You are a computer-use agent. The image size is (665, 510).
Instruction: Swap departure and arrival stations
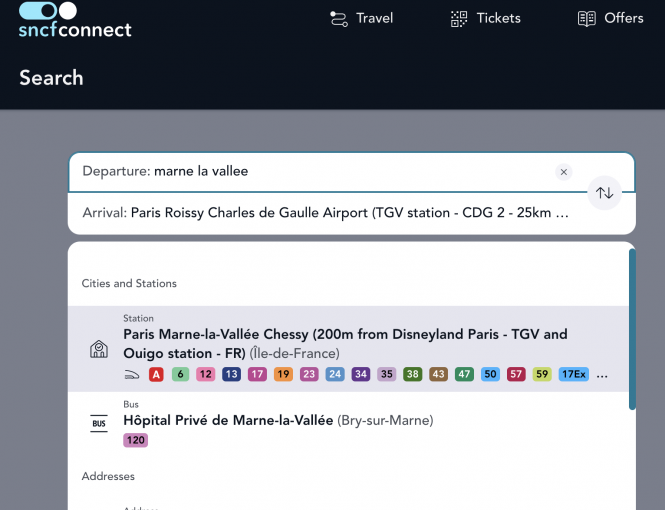(x=604, y=193)
